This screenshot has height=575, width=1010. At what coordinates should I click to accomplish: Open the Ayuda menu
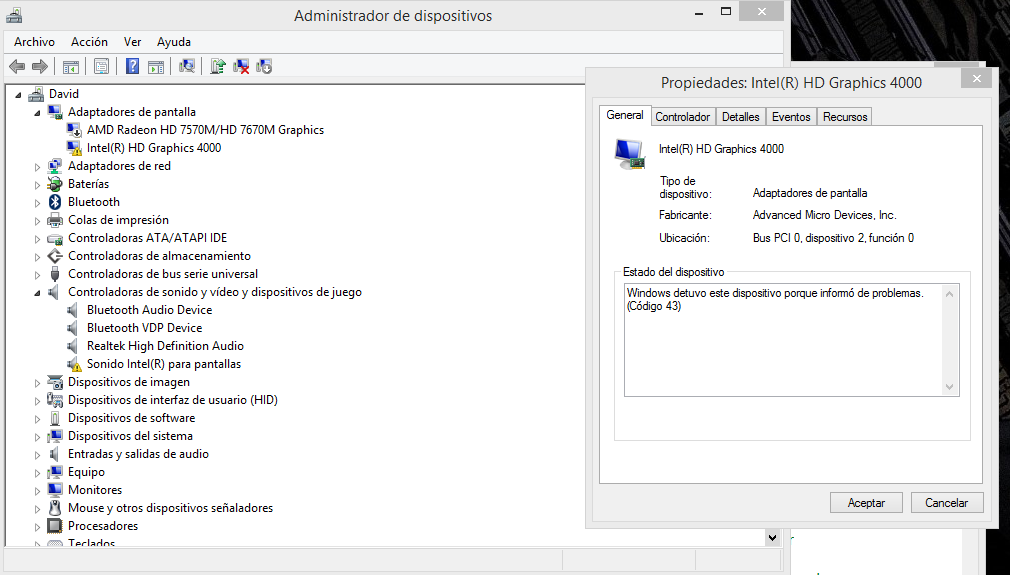173,42
